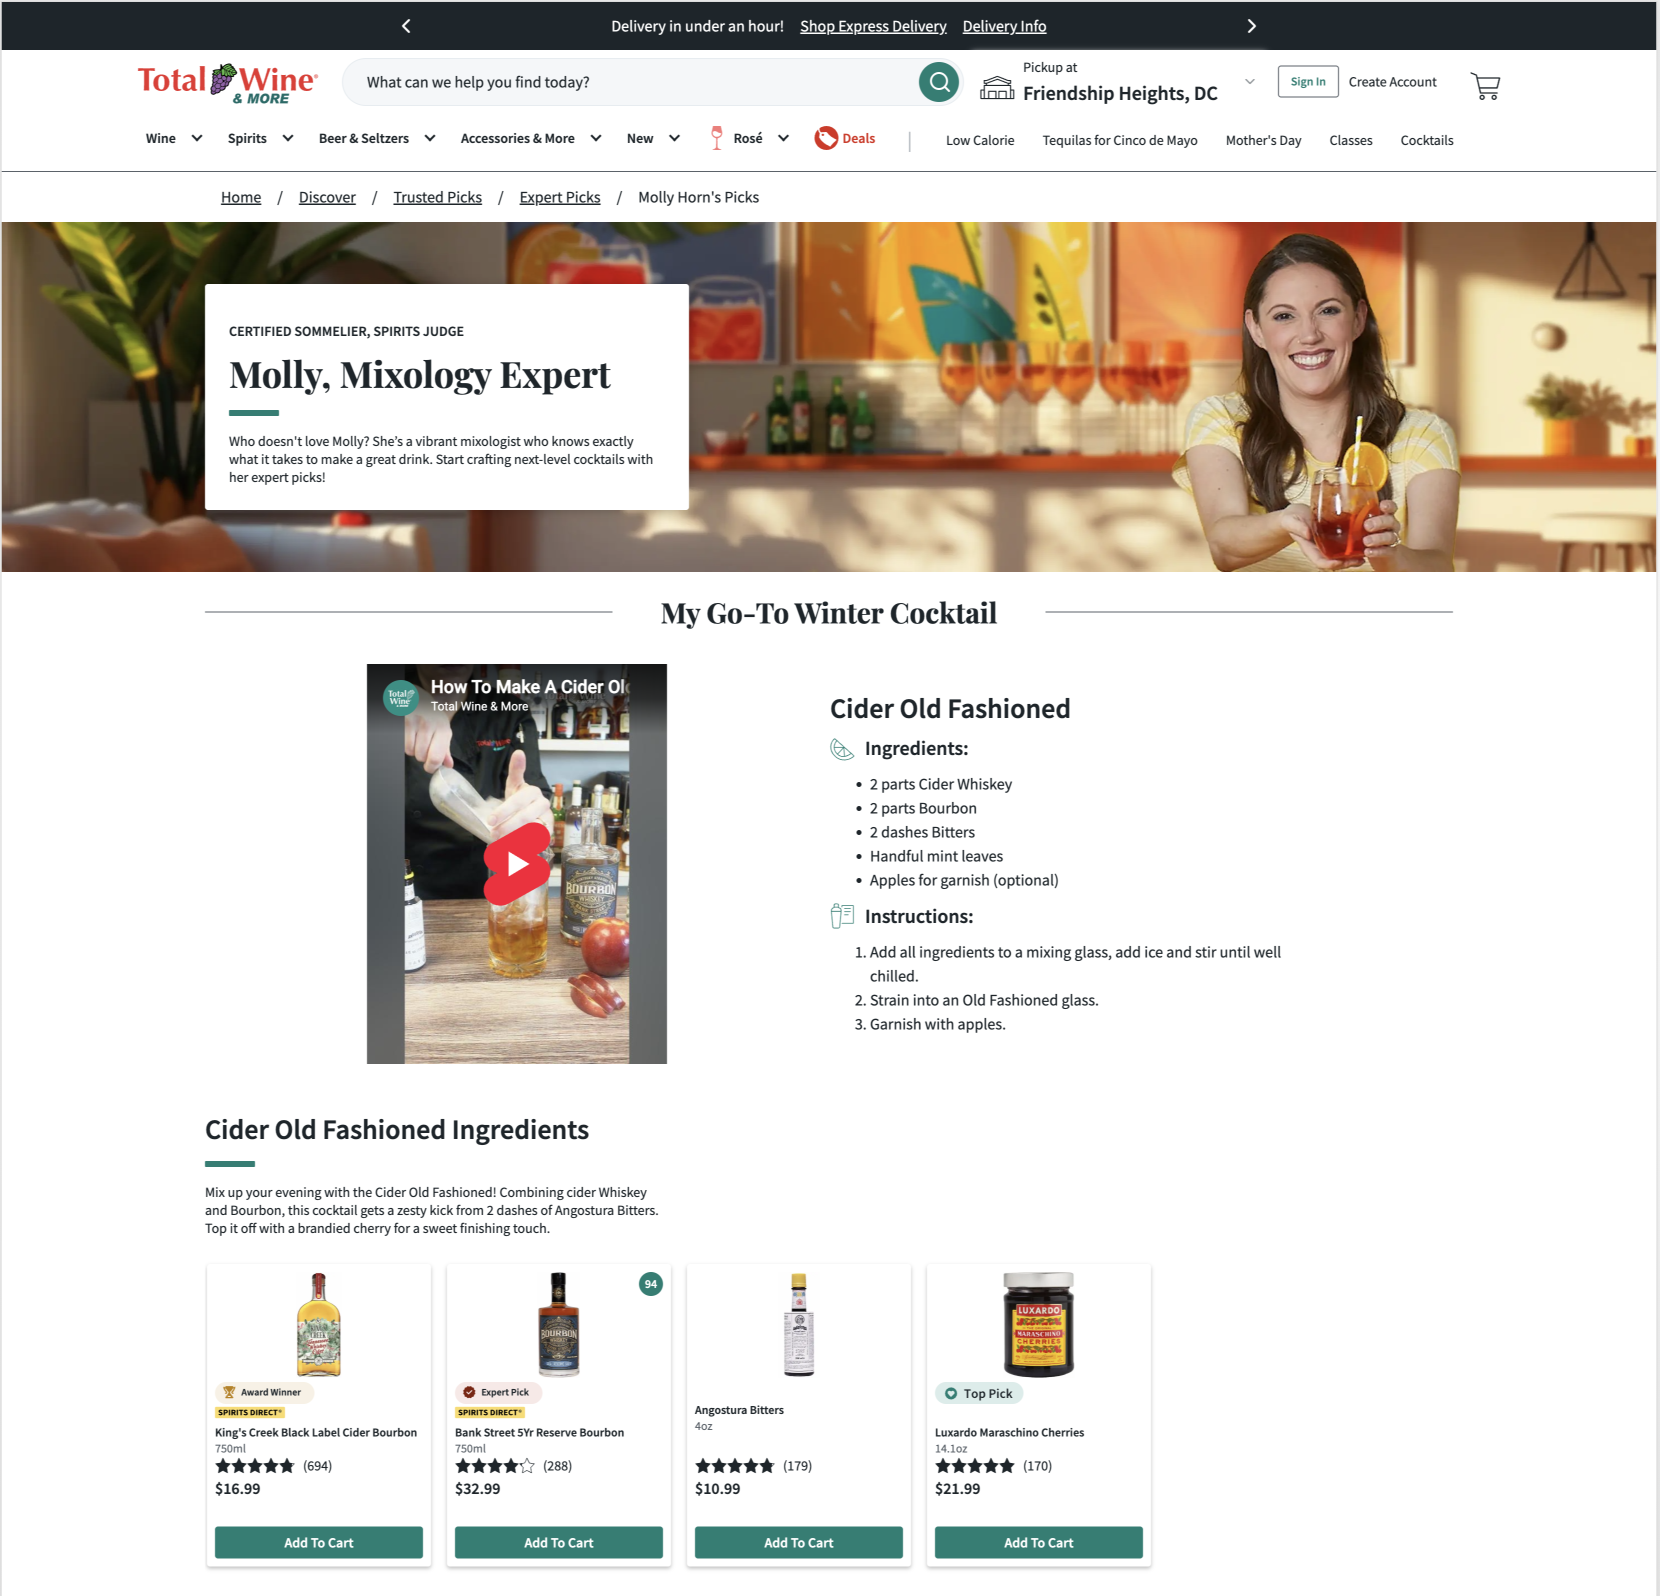The height and width of the screenshot is (1596, 1660).
Task: Click the $32.99 price
Action: click(x=478, y=1488)
